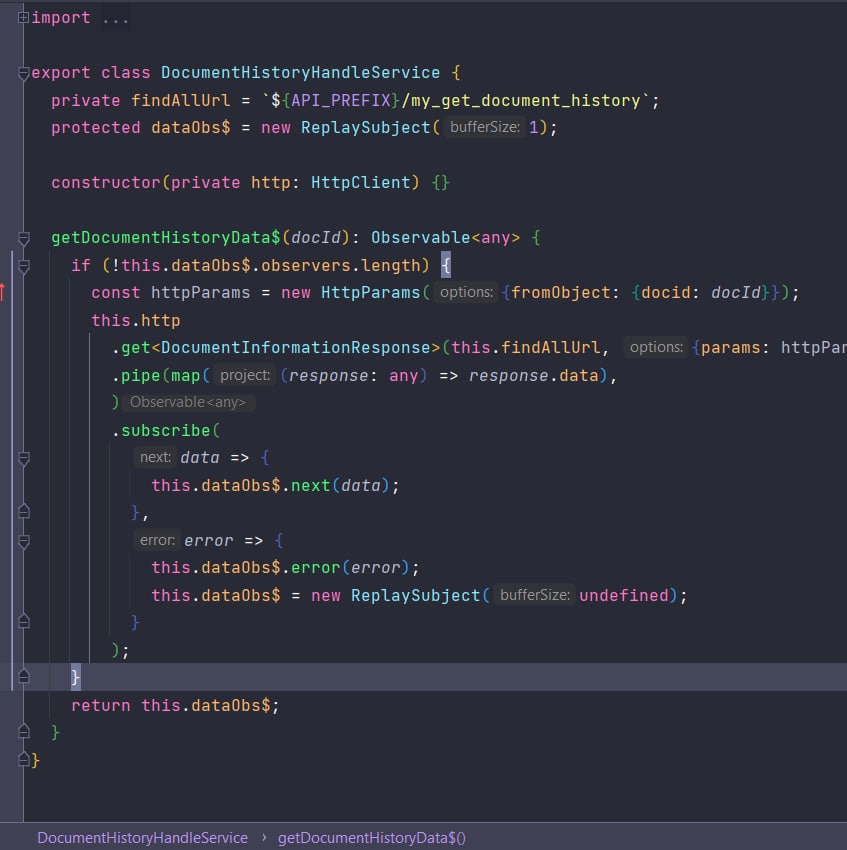The width and height of the screenshot is (847, 850).
Task: Click highlighted opening brace after if condition
Action: point(445,266)
